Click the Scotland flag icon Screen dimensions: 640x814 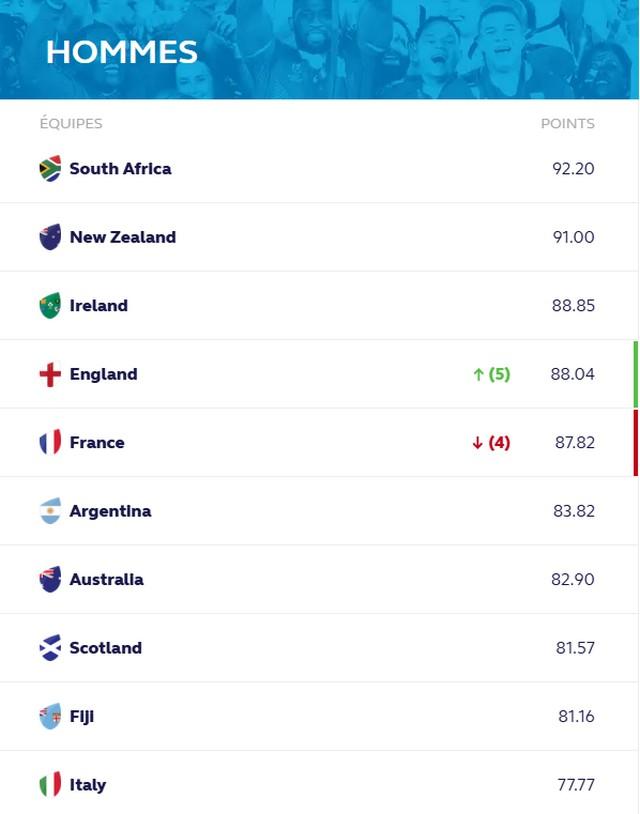50,648
